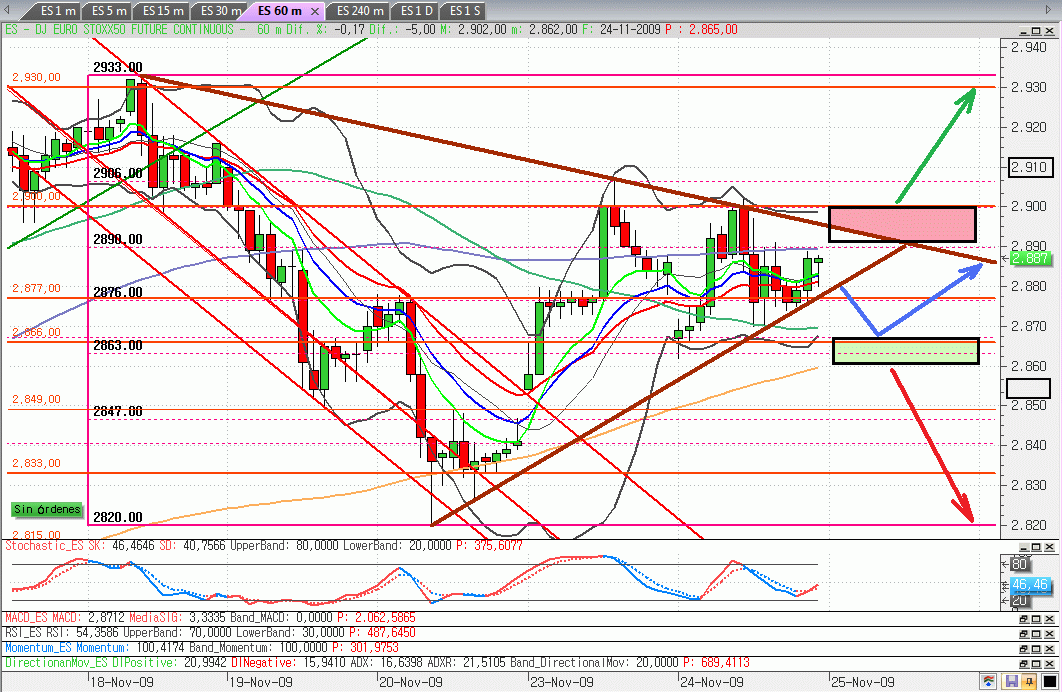Click the Sin órdenes button
Image resolution: width=1062 pixels, height=692 pixels.
click(x=47, y=509)
